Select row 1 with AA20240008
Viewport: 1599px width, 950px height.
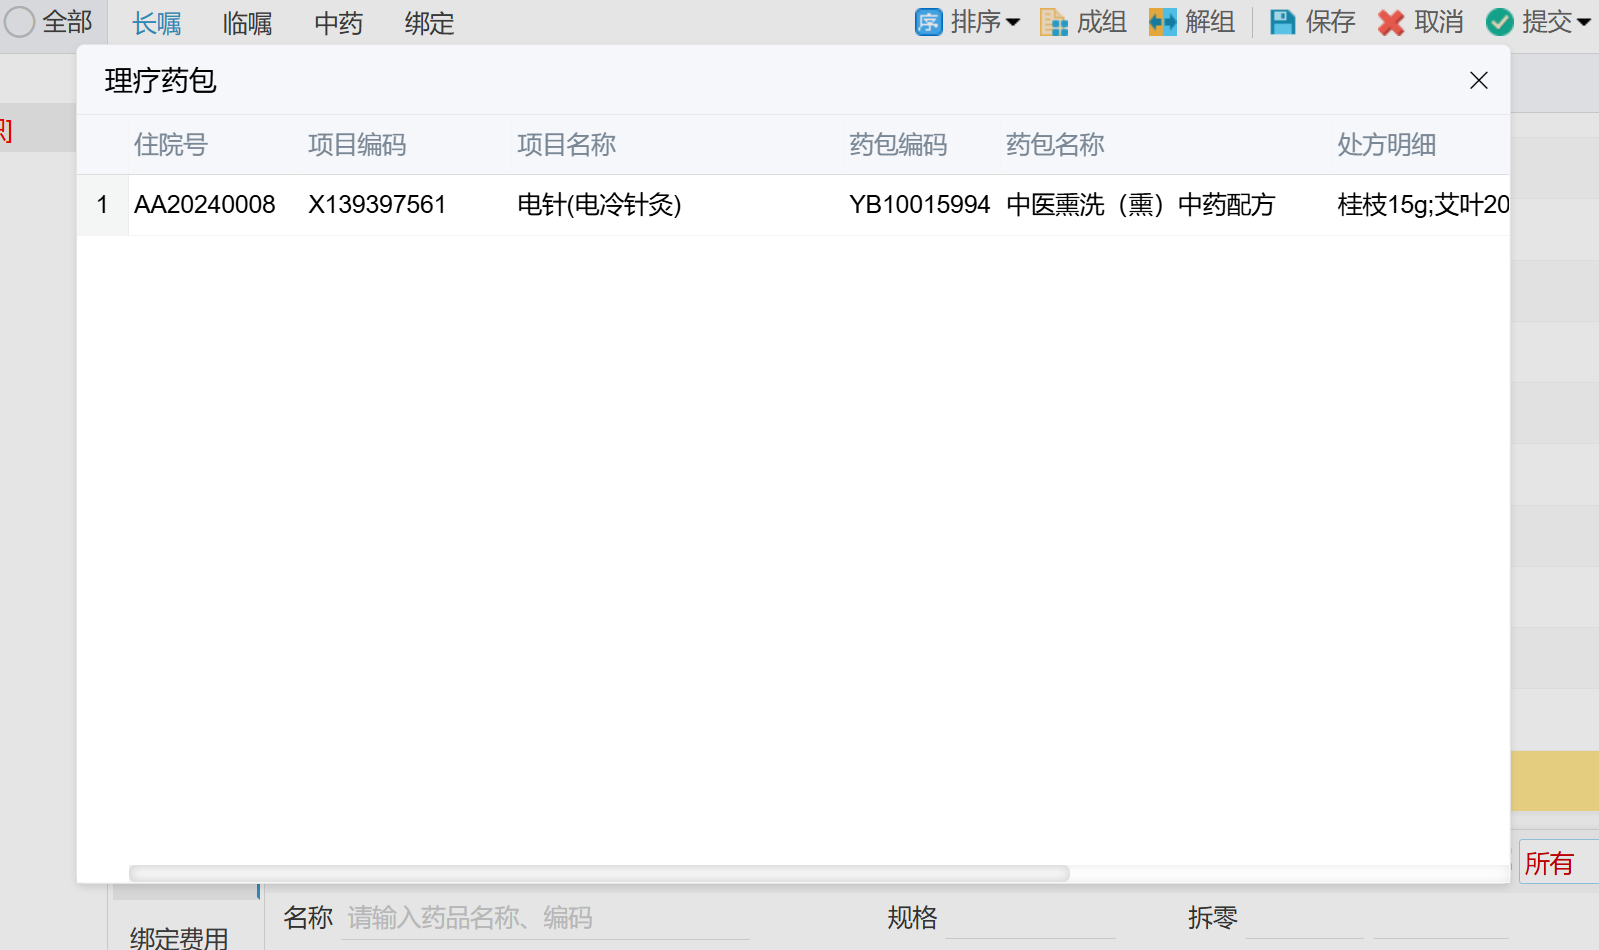(204, 205)
